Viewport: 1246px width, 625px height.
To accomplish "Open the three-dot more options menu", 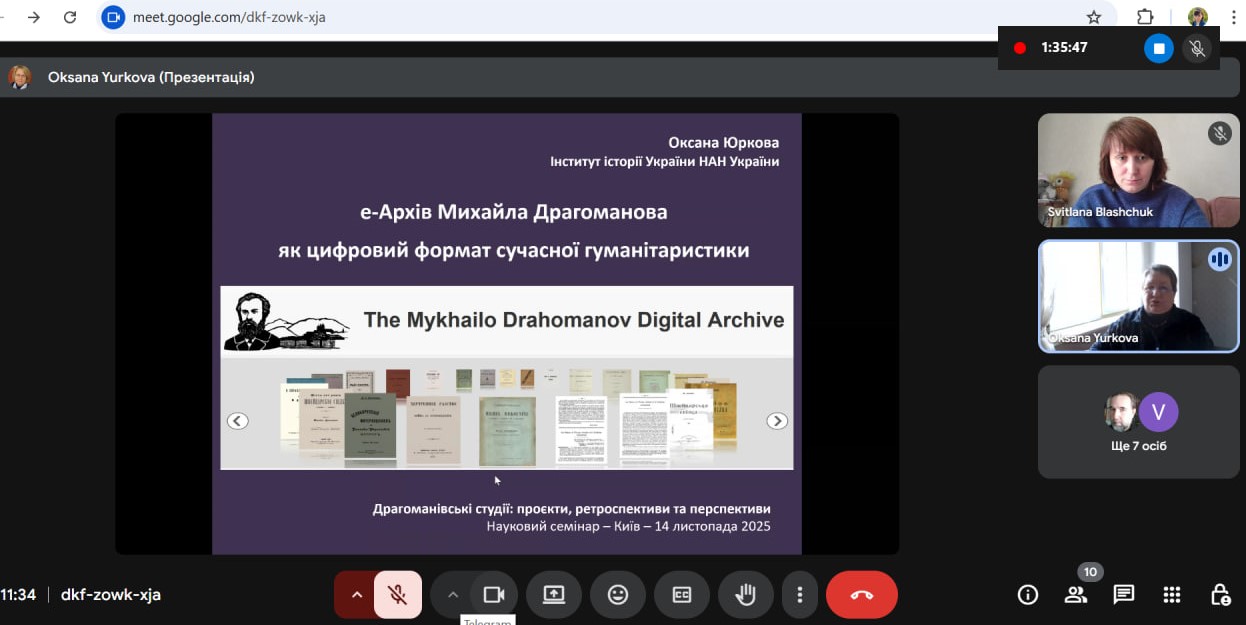I will pyautogui.click(x=799, y=595).
